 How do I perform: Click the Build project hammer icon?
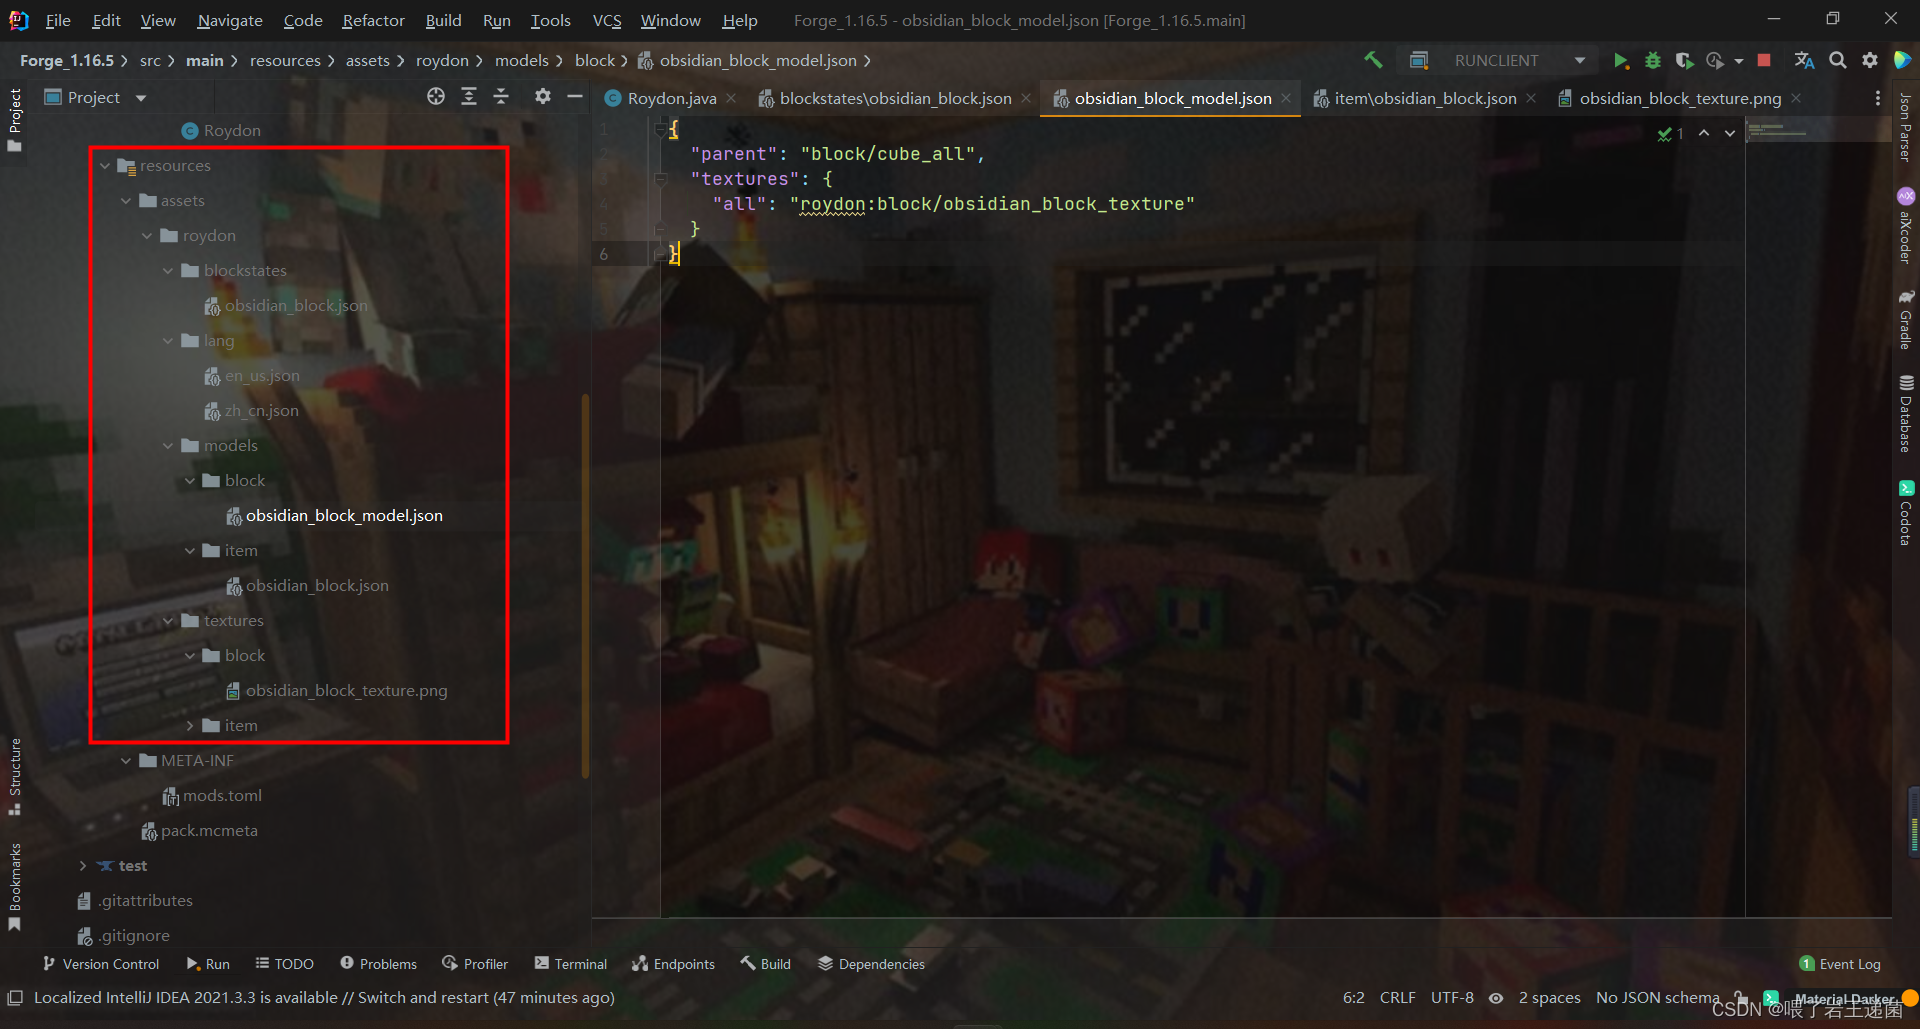pos(1373,60)
